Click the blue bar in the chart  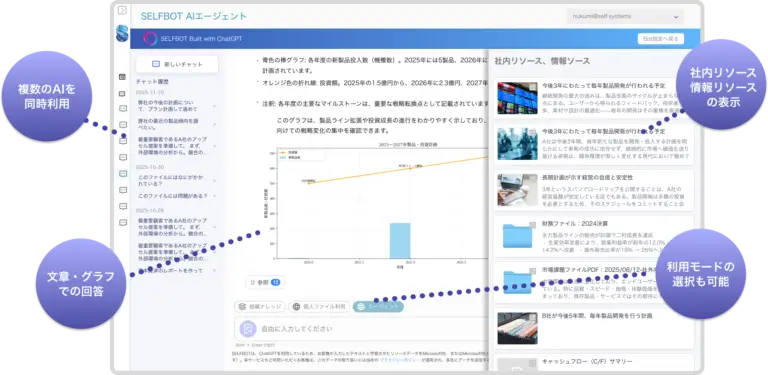[400, 240]
